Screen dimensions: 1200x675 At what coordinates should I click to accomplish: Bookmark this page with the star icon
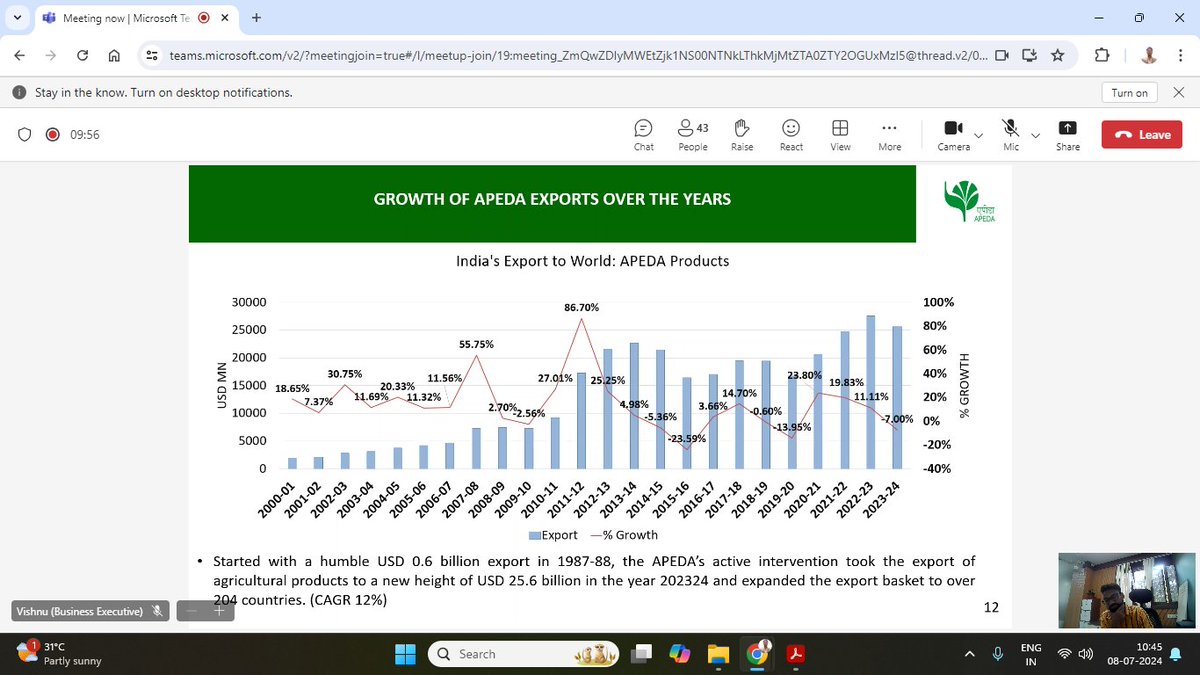pyautogui.click(x=1057, y=56)
